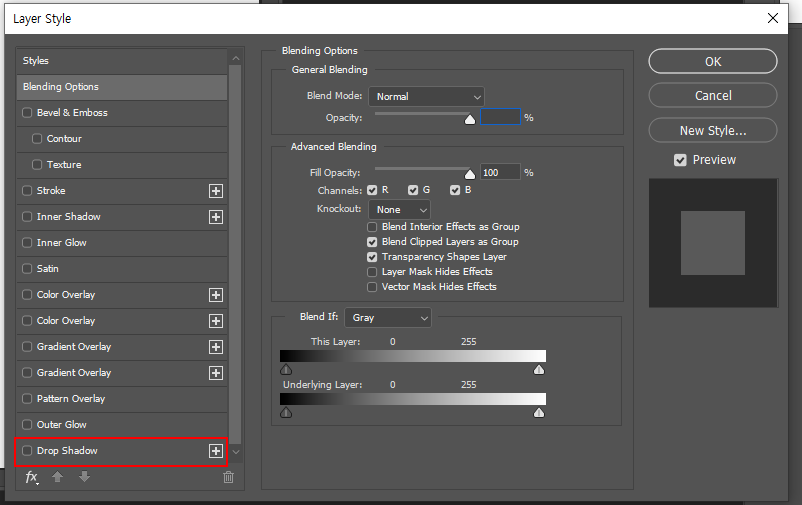802x505 pixels.
Task: Click the move effect up arrow icon
Action: pos(57,477)
